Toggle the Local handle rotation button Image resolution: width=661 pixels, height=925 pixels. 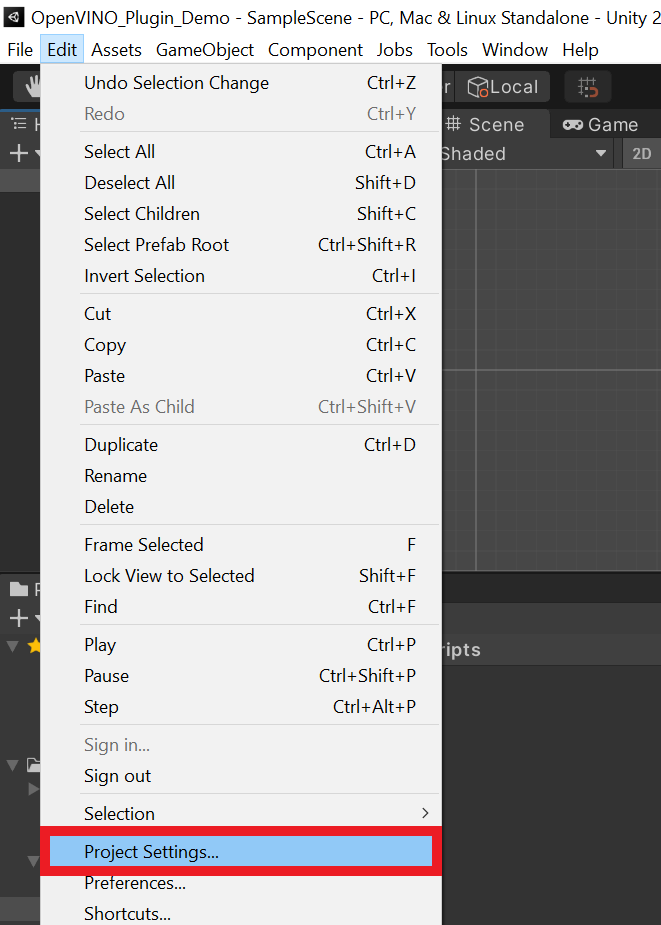click(503, 87)
